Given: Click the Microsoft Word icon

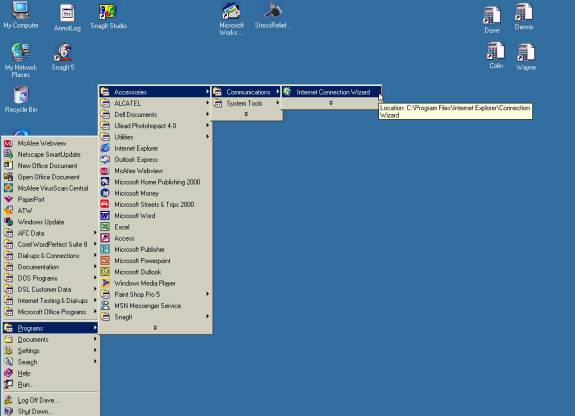Looking at the screenshot, I should [105, 216].
